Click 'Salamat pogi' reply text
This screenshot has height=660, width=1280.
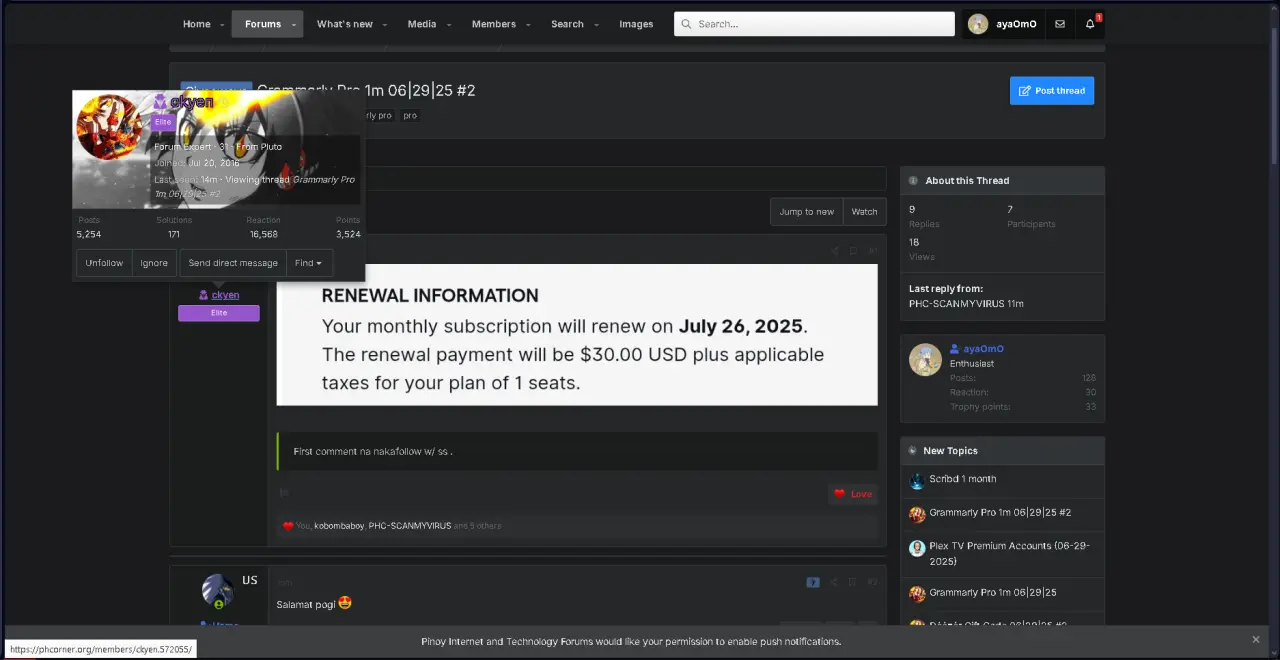point(306,604)
